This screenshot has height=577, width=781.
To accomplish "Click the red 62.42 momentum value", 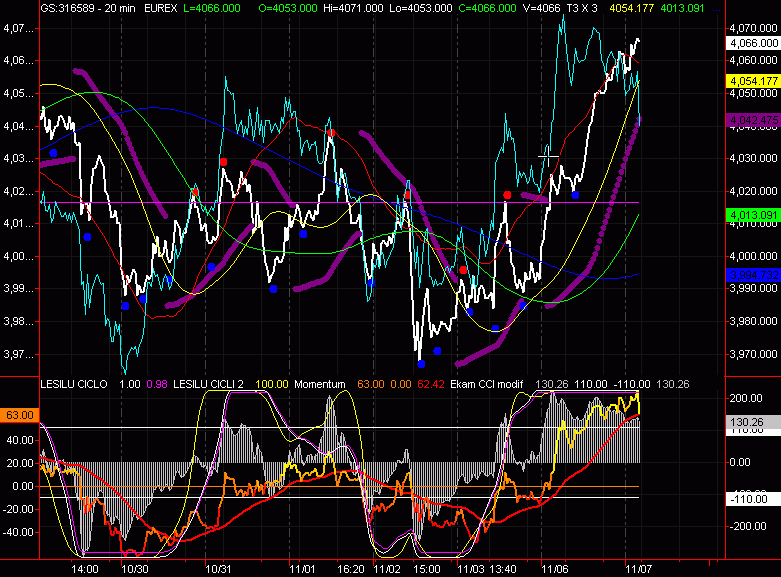I will [431, 384].
